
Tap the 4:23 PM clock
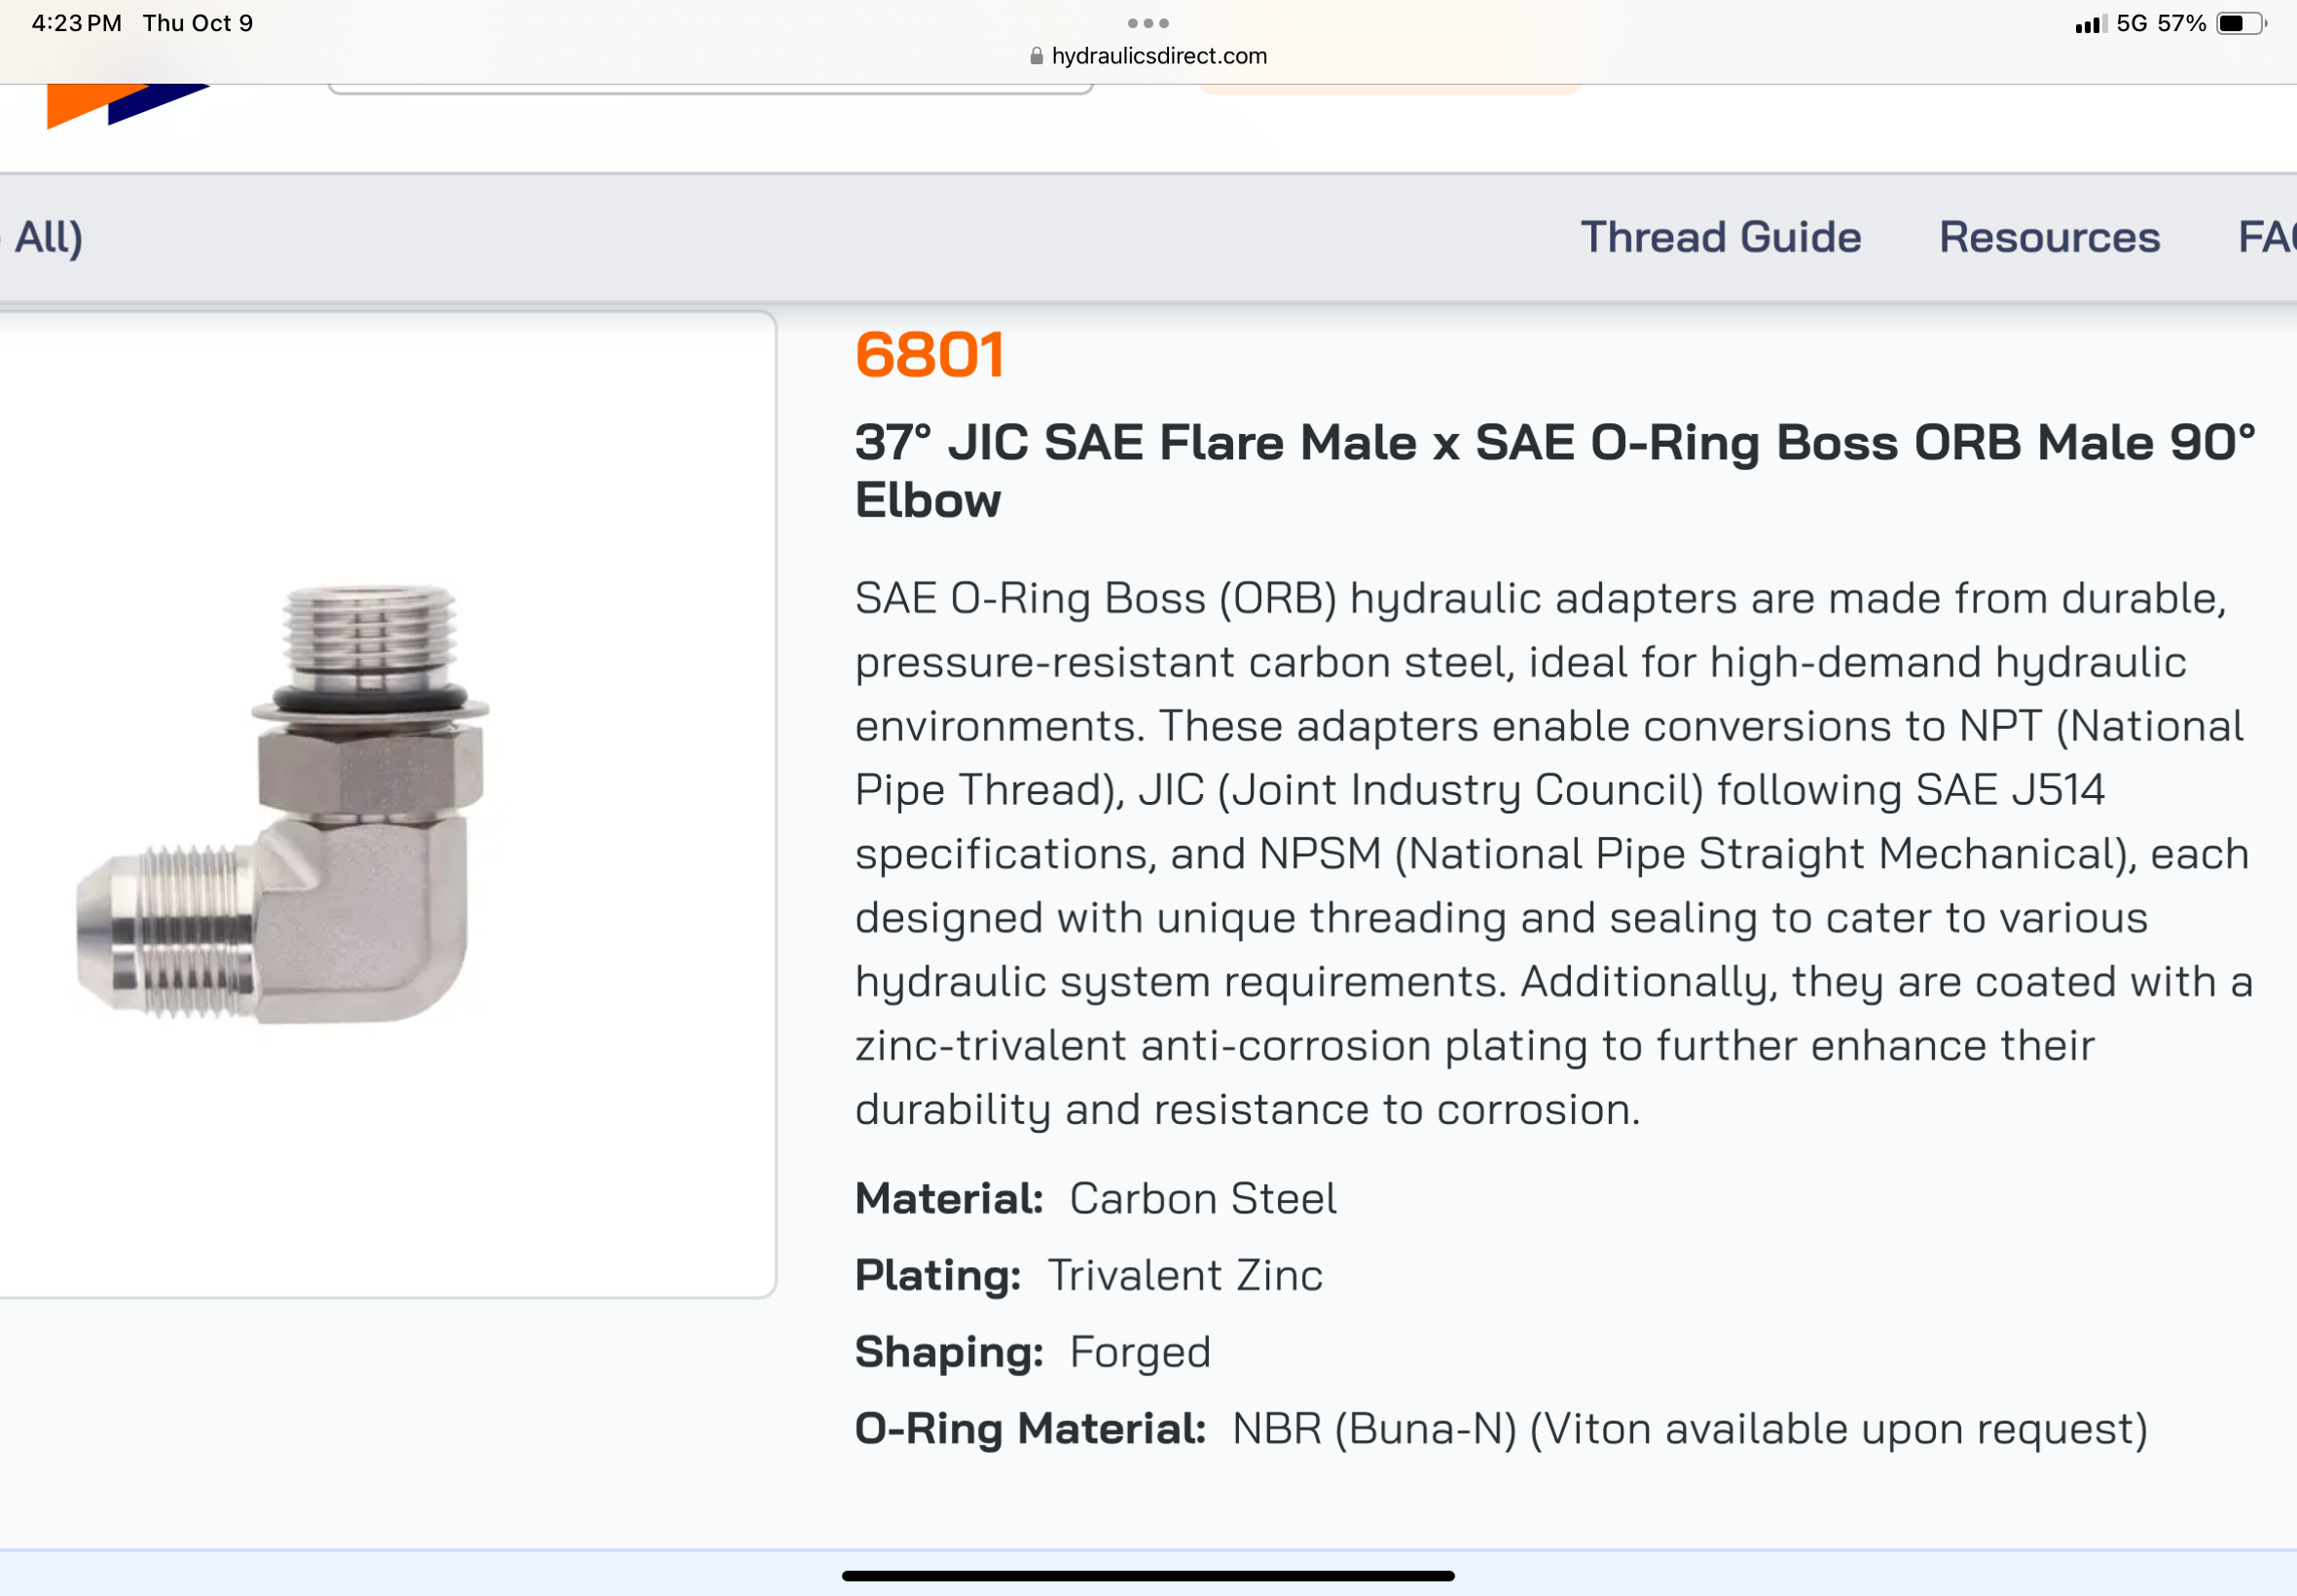76,23
